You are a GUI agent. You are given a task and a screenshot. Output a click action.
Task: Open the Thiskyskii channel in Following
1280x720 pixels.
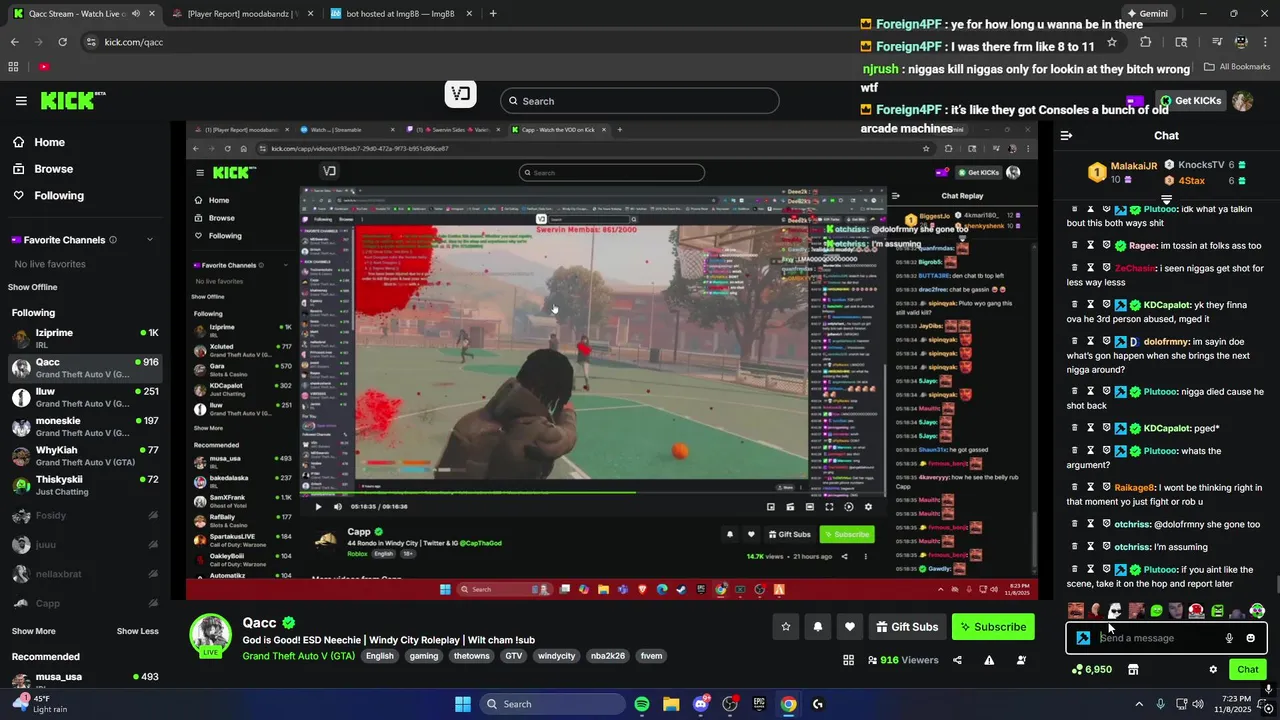[x=85, y=485]
